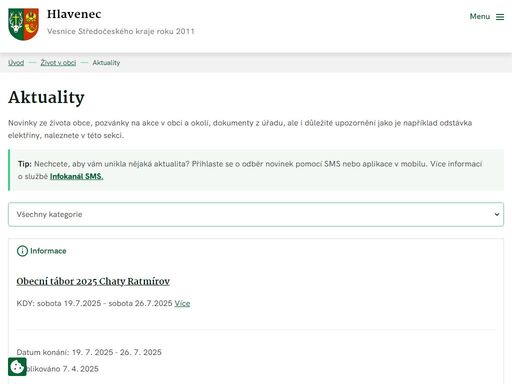This screenshot has height=384, width=512.
Task: Open cookie settings icon
Action: click(x=17, y=367)
